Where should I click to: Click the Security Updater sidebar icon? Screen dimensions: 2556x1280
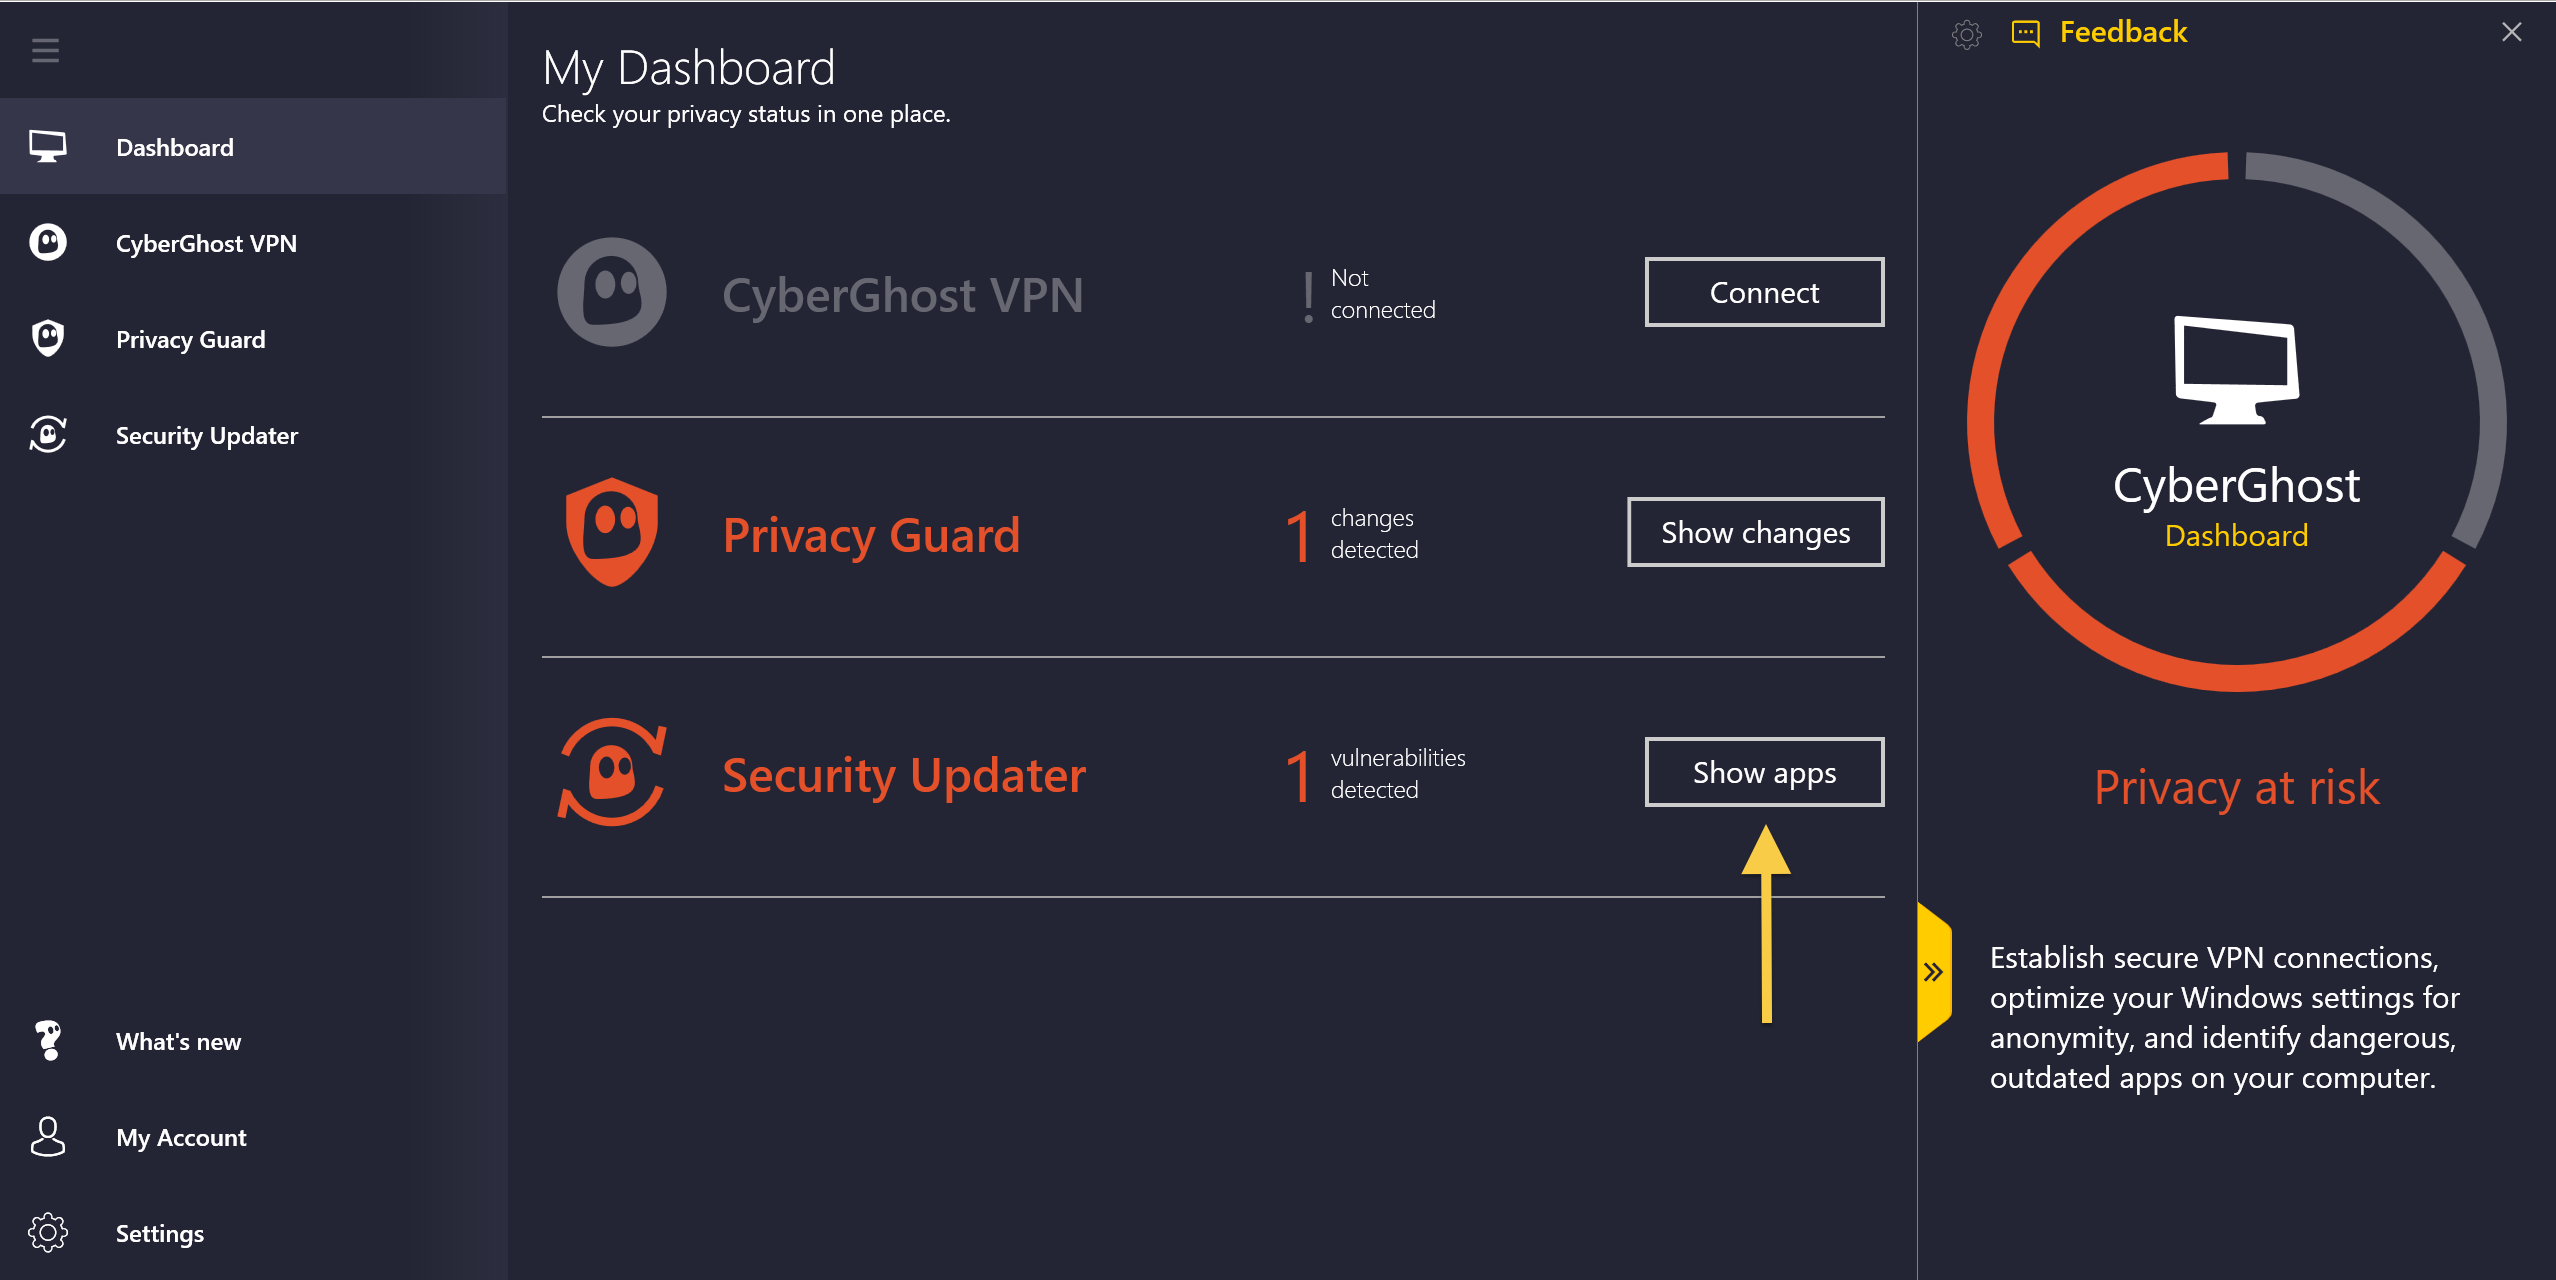coord(47,436)
